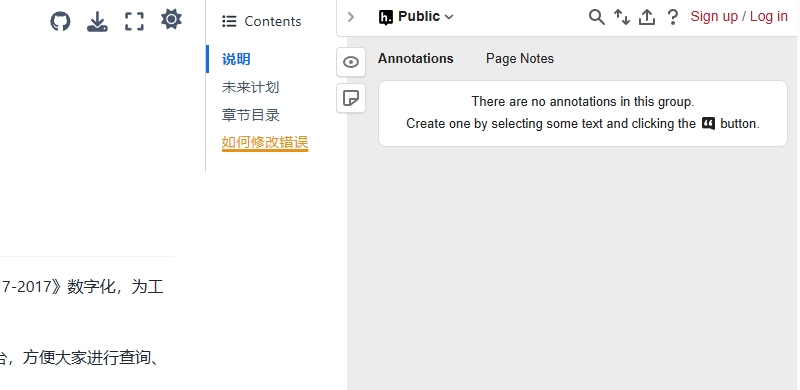The image size is (800, 390).
Task: Open the GitHub repository icon
Action: point(60,21)
